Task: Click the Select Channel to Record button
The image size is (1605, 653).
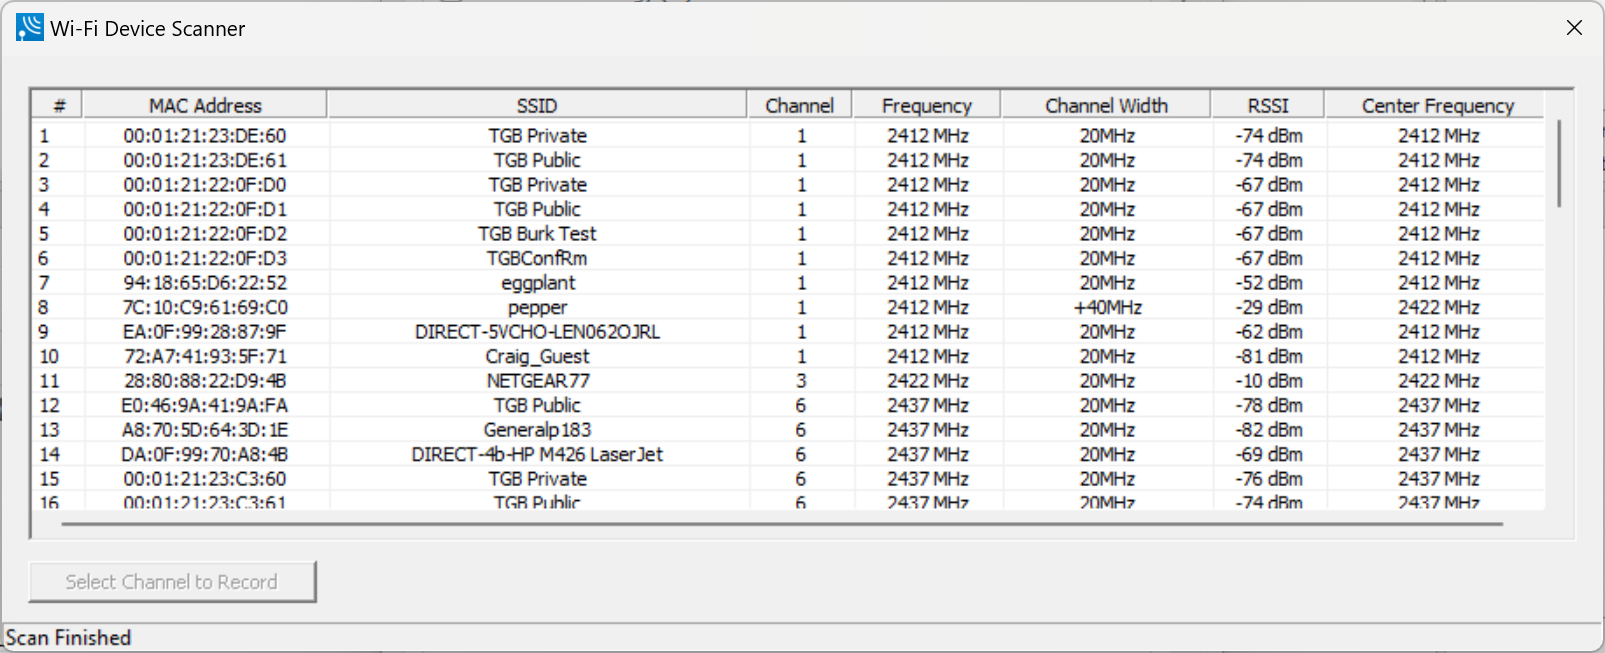Action: coord(172,582)
